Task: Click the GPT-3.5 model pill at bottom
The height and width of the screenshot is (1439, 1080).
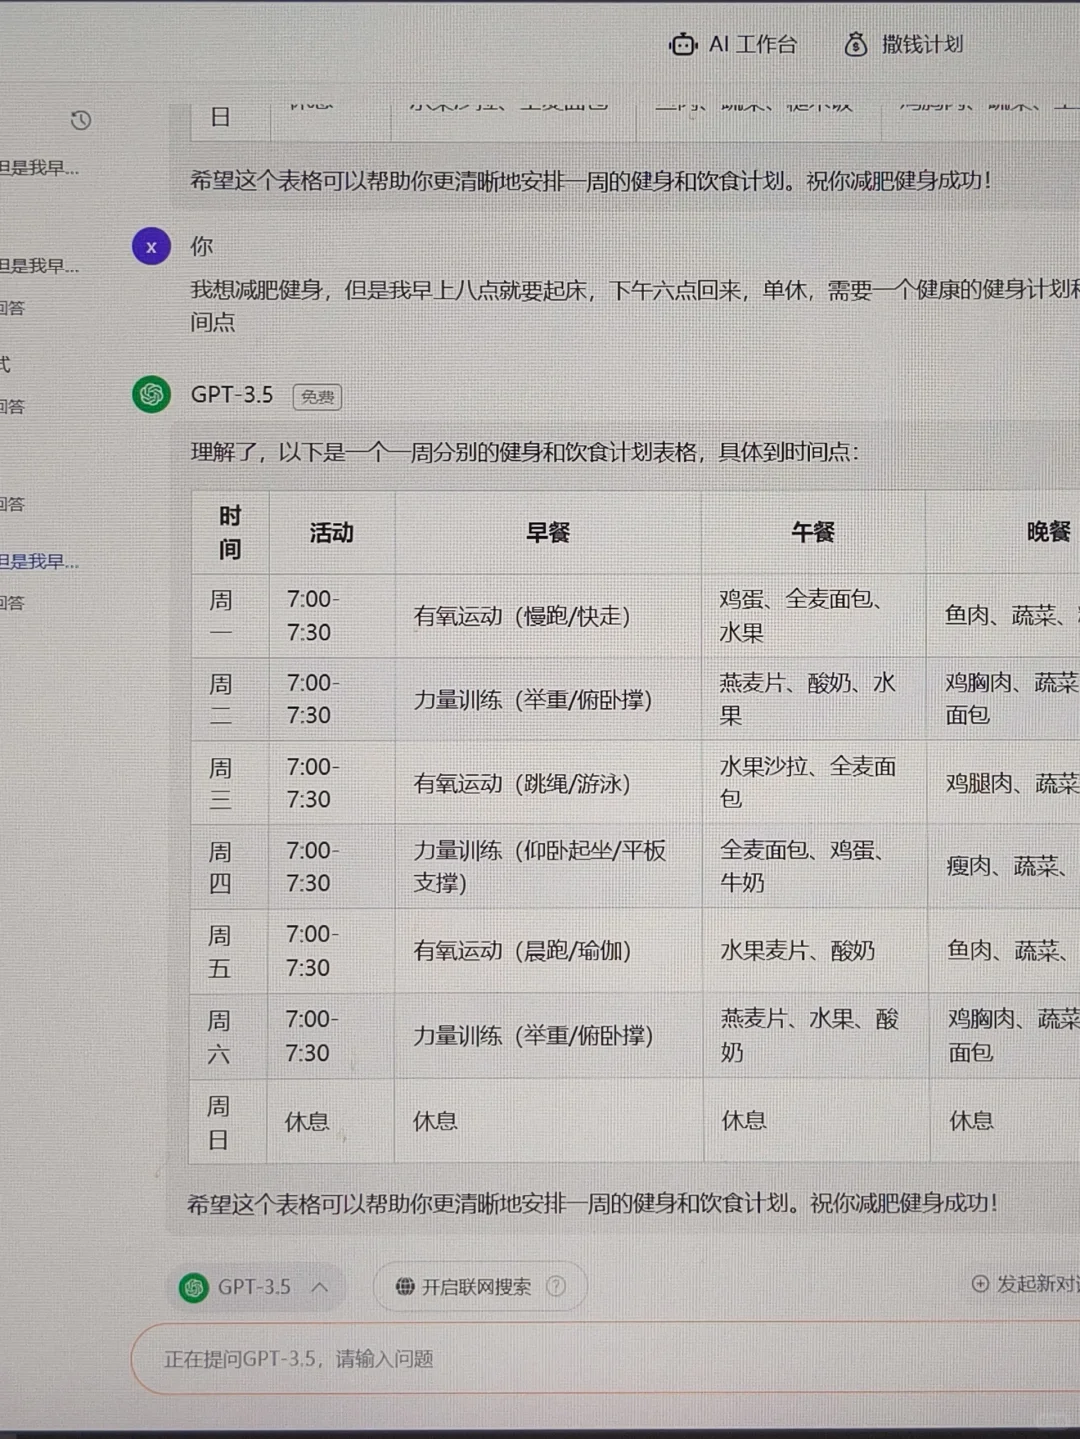Action: pyautogui.click(x=255, y=1287)
